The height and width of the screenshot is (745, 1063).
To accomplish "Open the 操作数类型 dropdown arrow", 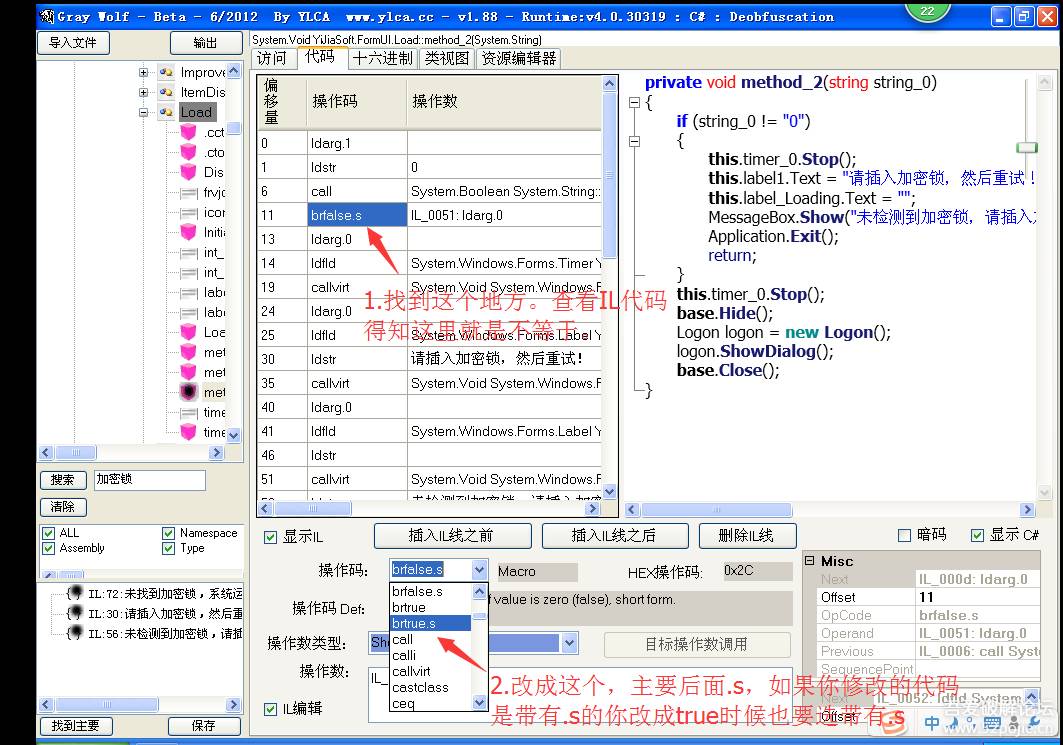I will [x=569, y=643].
